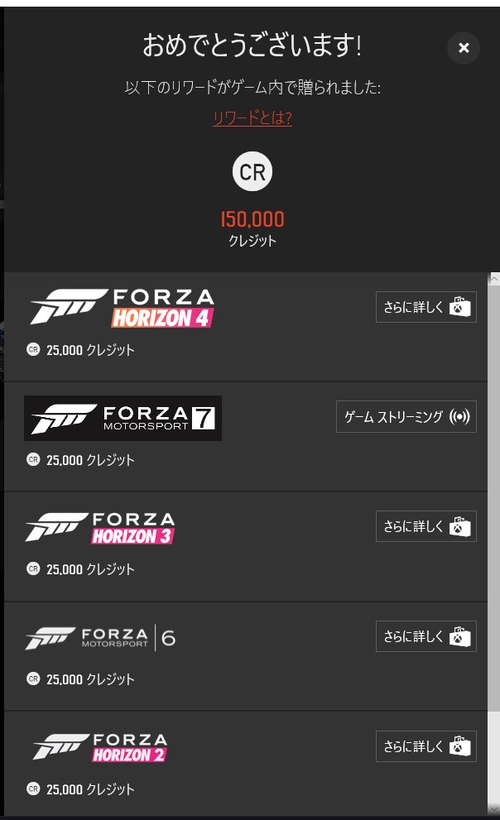Click the Forza Motorsport 7 logo

[x=123, y=418]
